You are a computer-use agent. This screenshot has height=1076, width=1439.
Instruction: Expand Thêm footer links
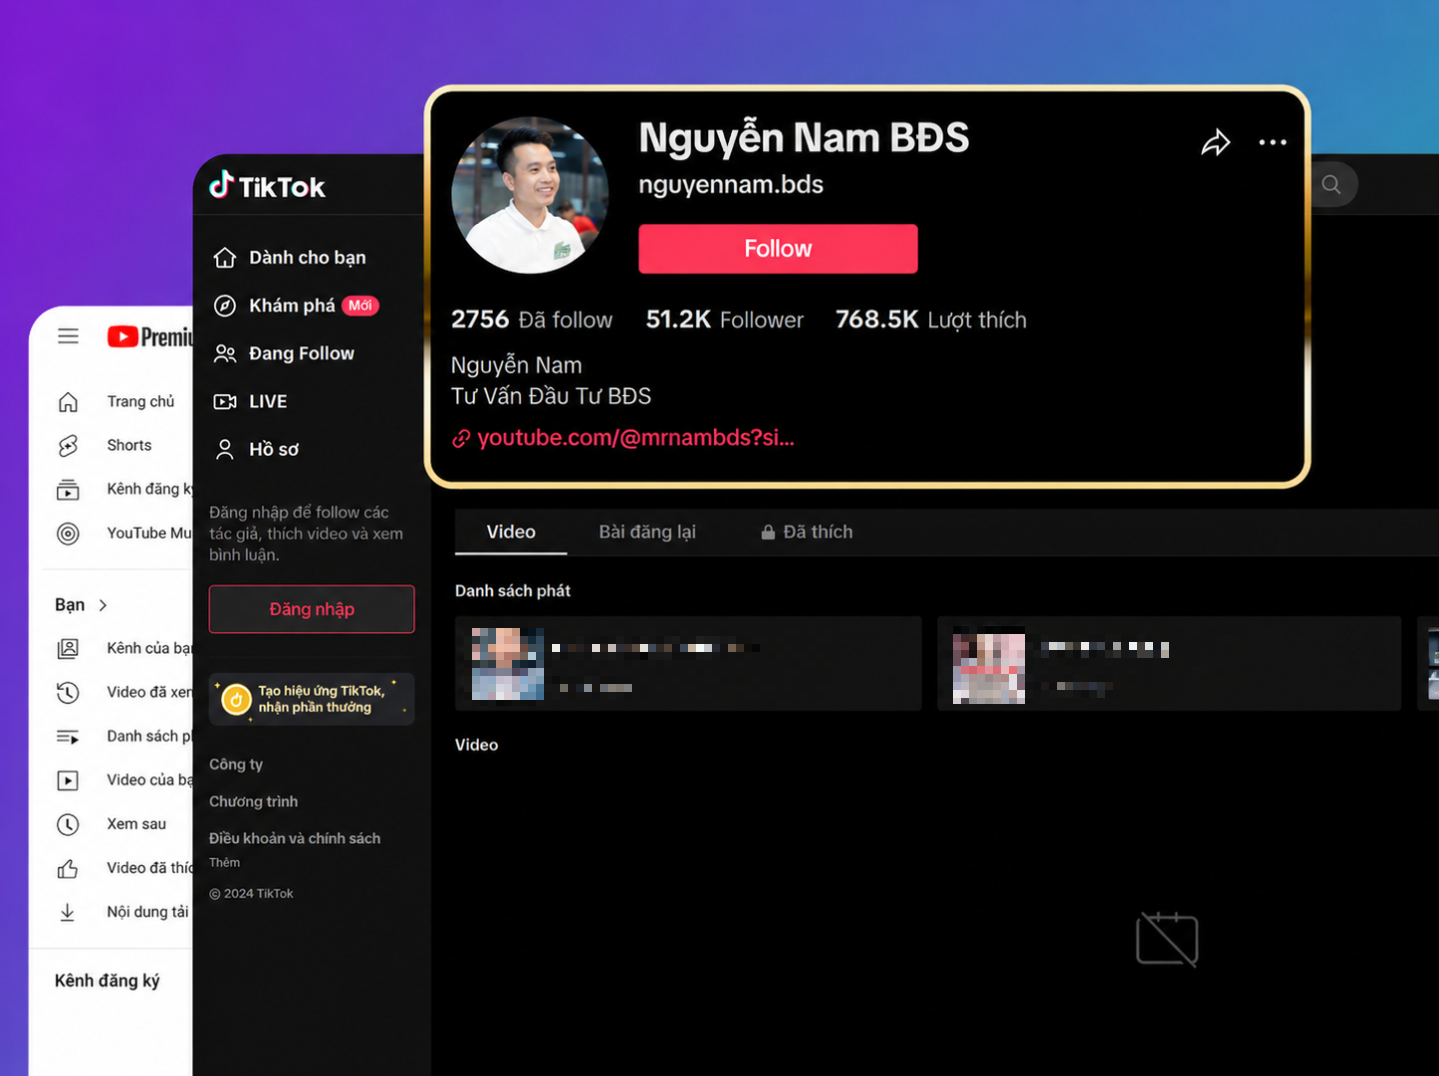point(224,862)
